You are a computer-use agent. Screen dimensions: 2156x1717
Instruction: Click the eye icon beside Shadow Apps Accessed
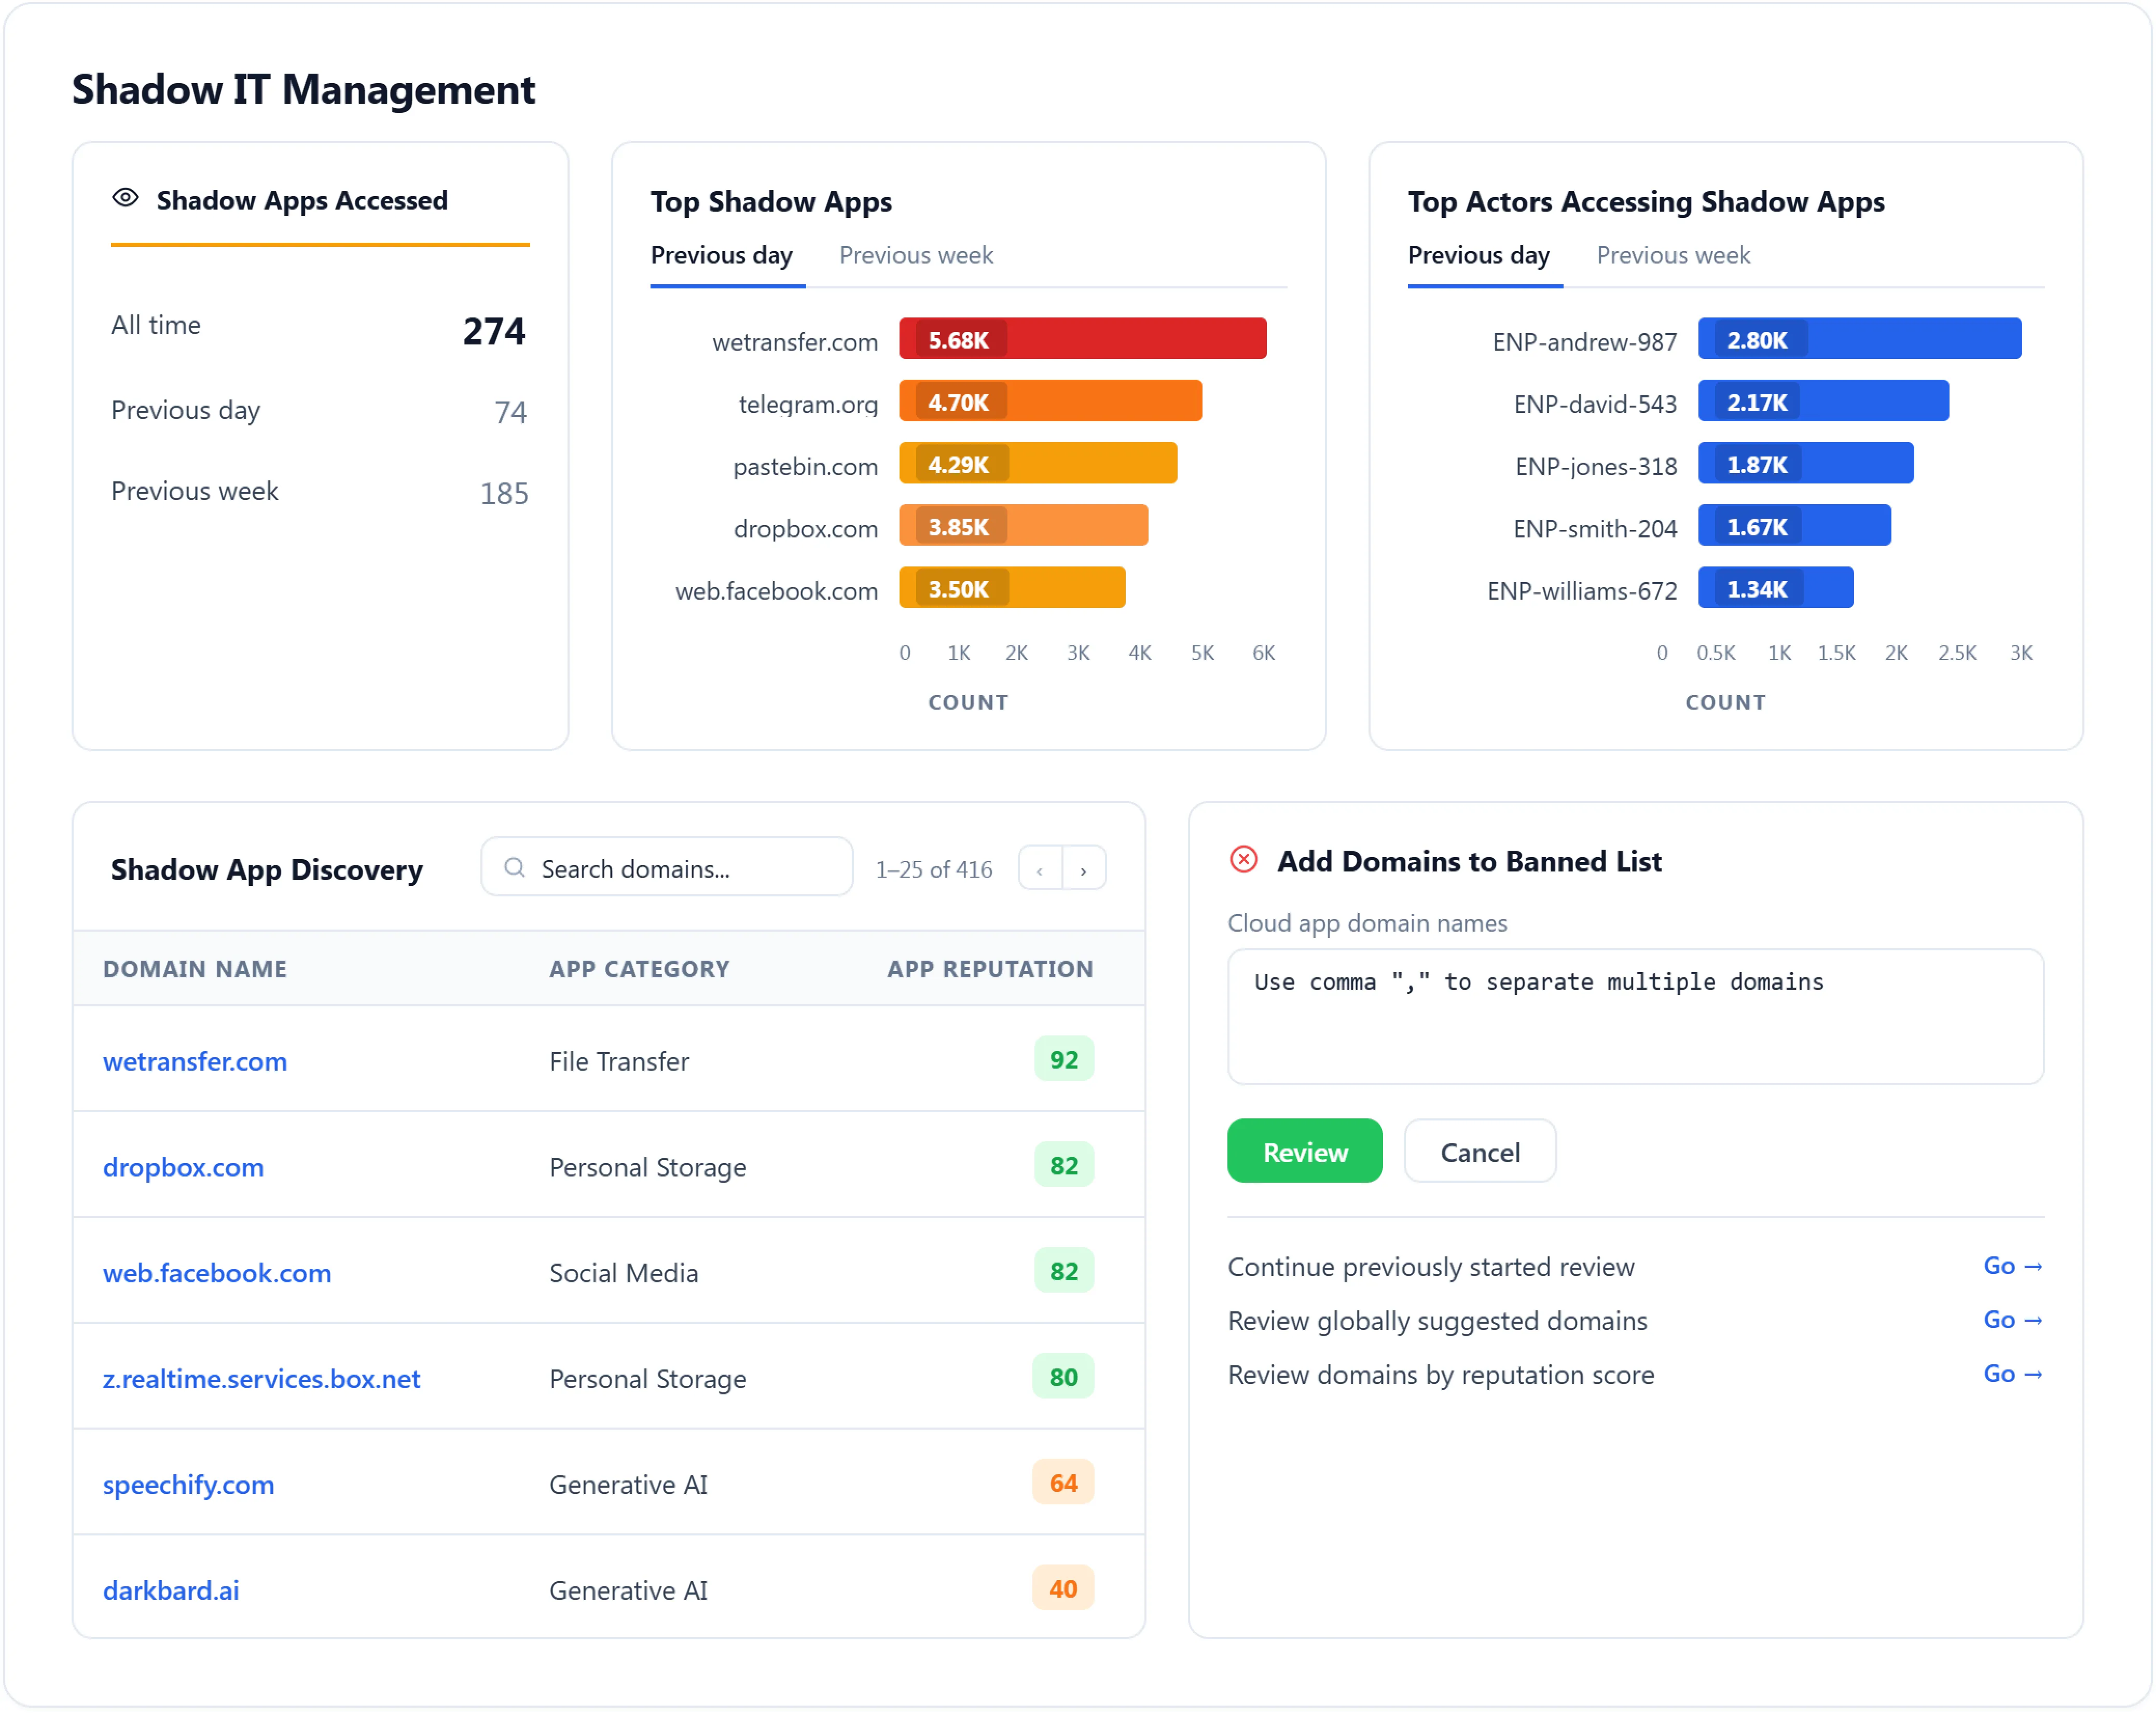point(125,198)
